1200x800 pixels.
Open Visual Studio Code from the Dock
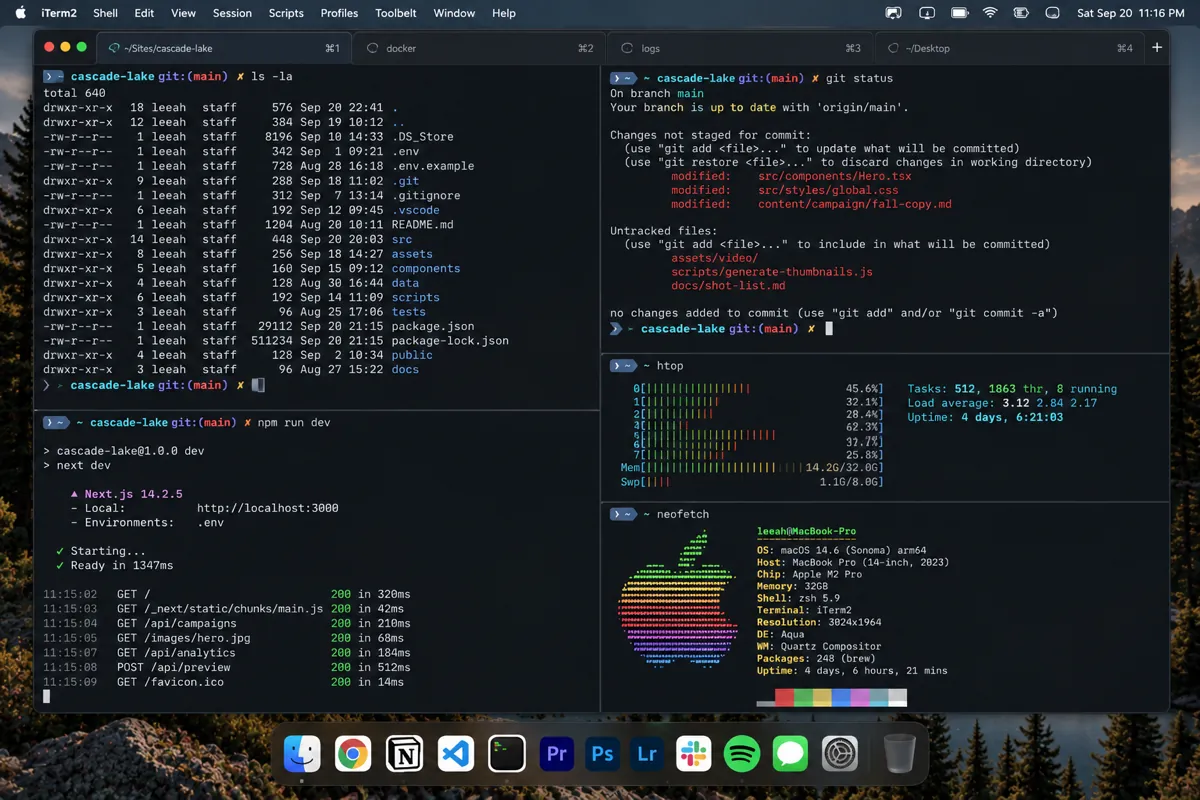[x=455, y=754]
